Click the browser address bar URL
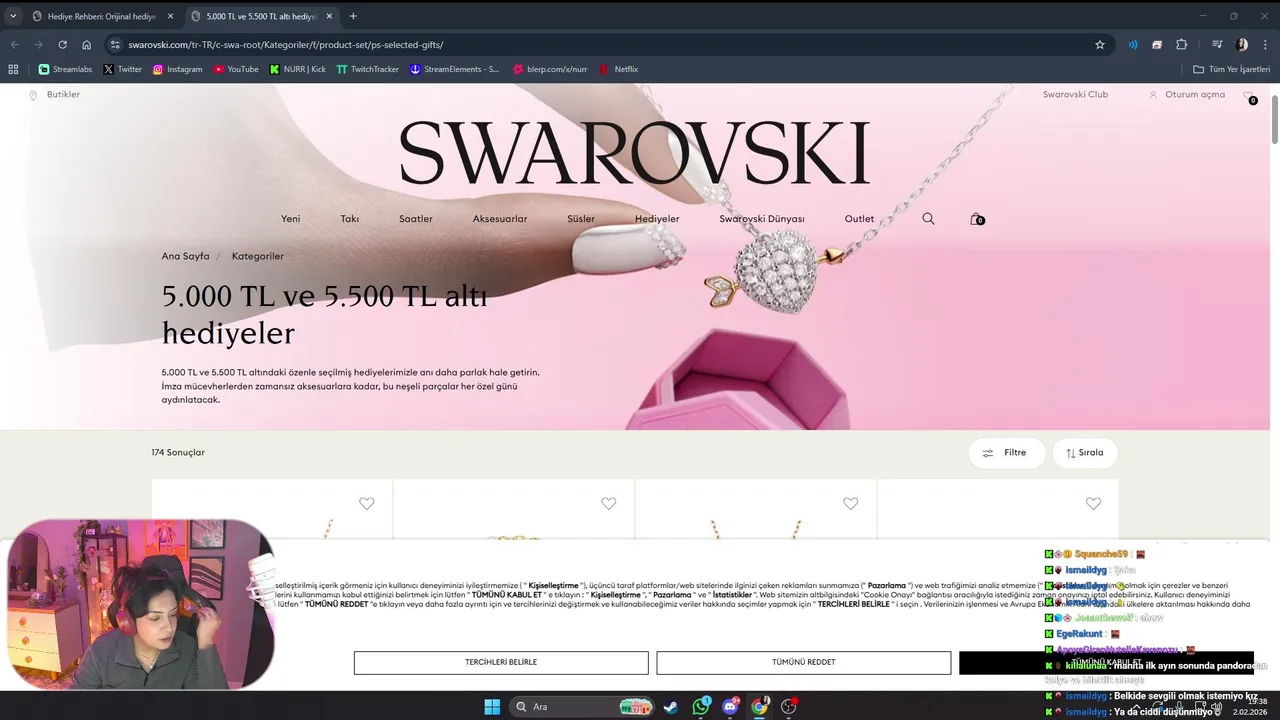The height and width of the screenshot is (720, 1280). pos(285,45)
